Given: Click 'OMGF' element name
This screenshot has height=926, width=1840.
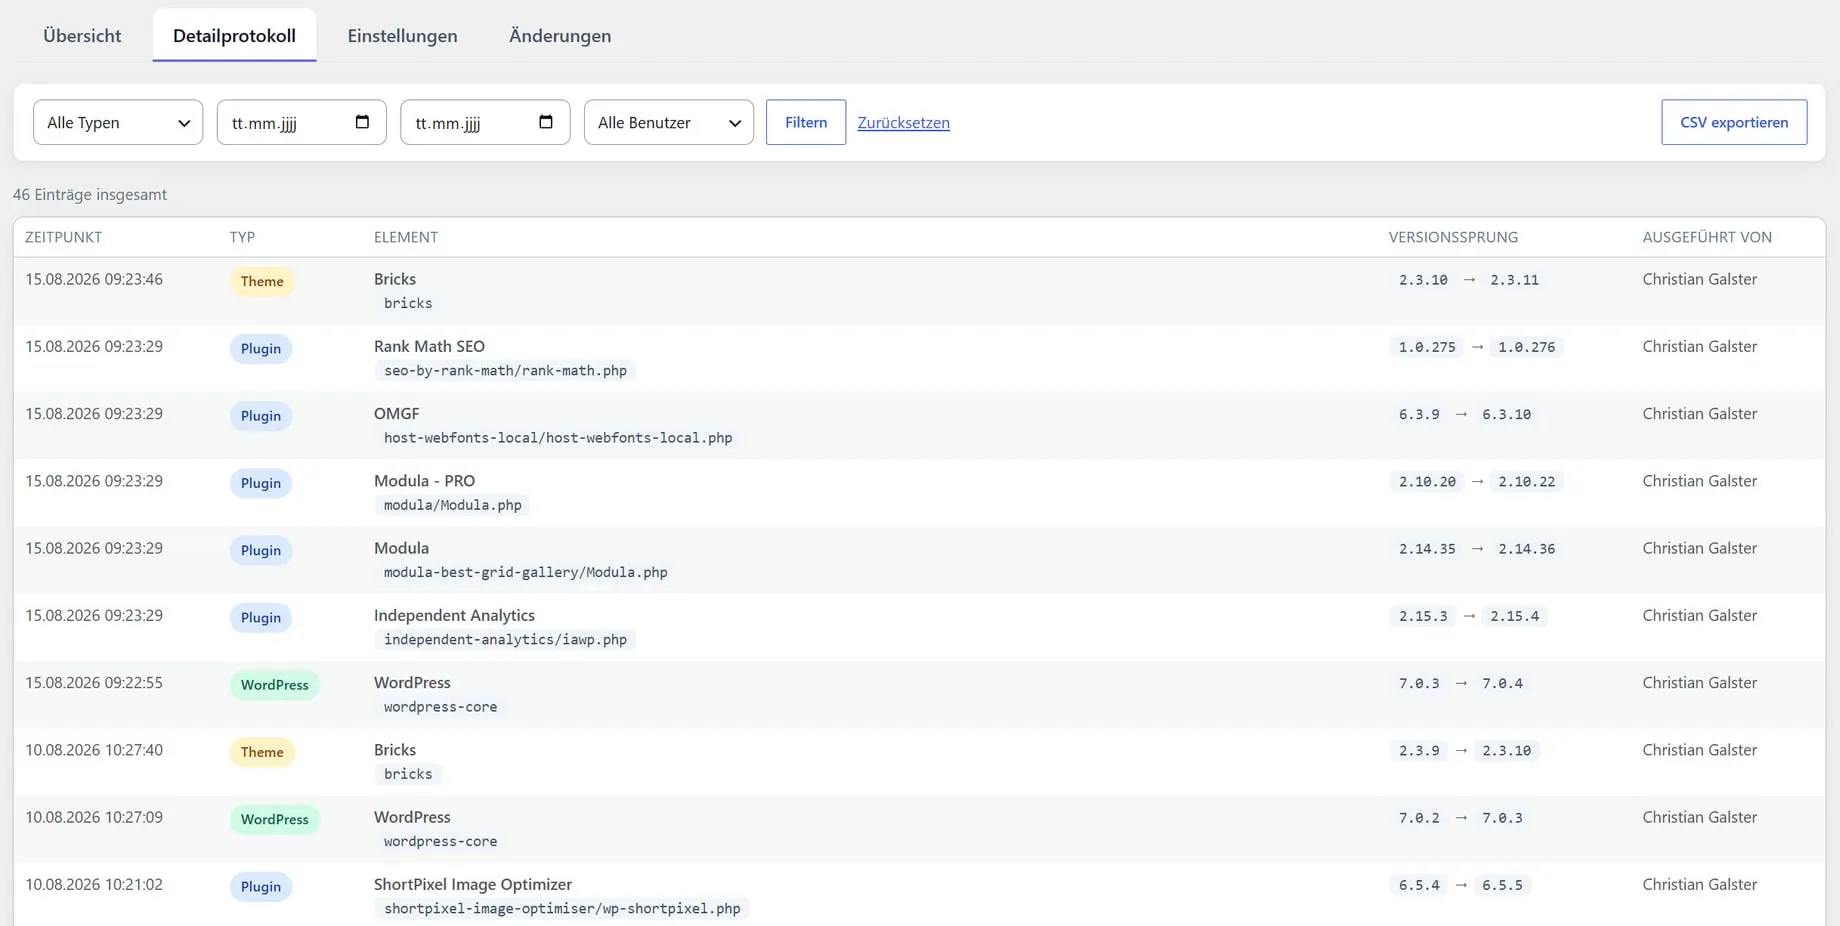Looking at the screenshot, I should pos(397,413).
